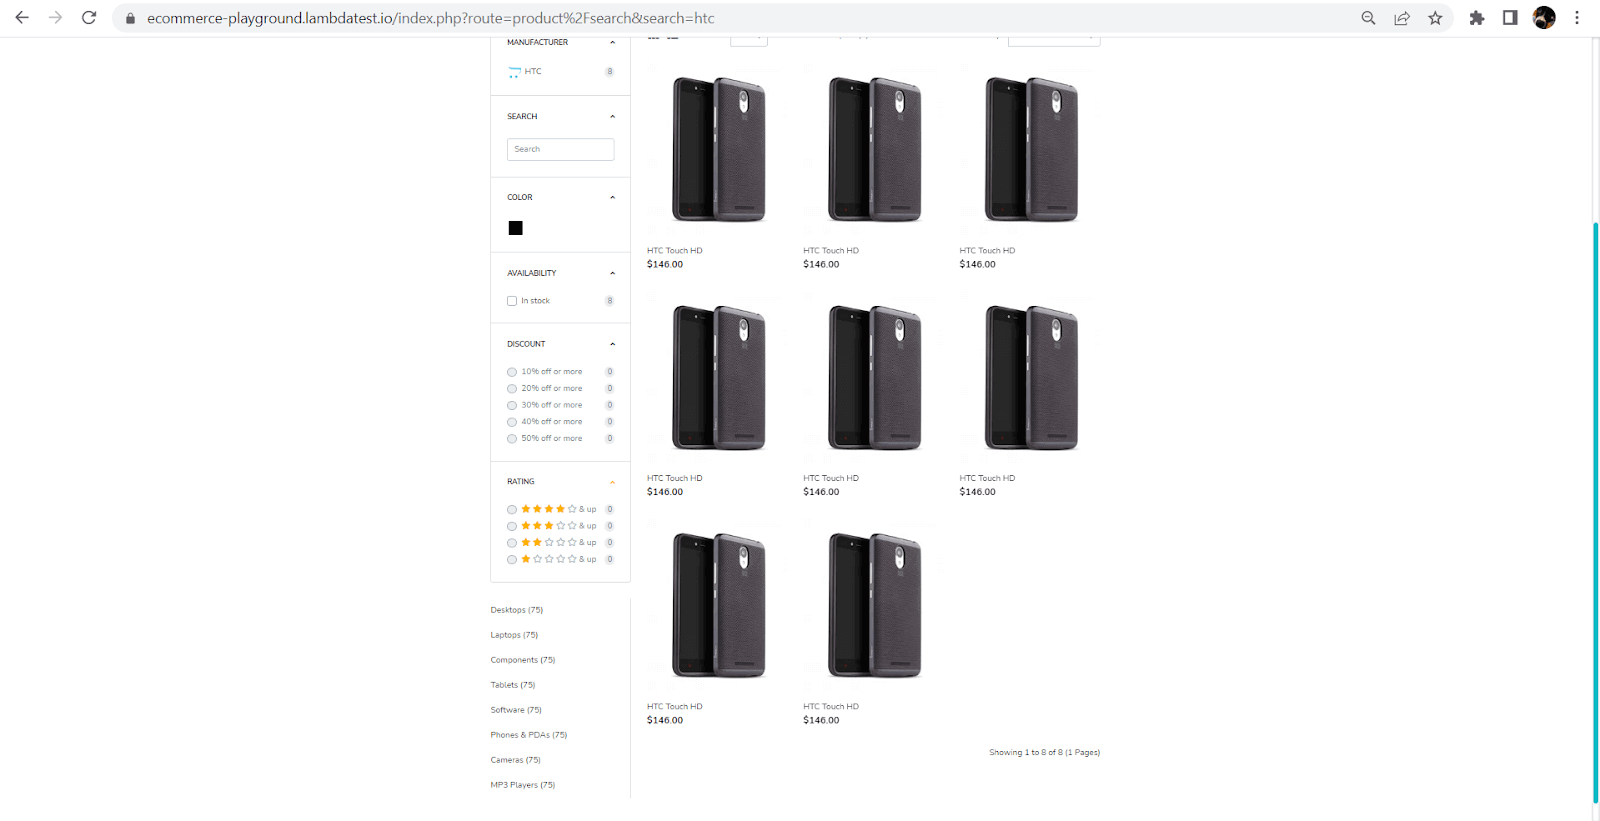This screenshot has height=821, width=1600.
Task: Select the HTC manufacturer logo filter
Action: click(514, 72)
